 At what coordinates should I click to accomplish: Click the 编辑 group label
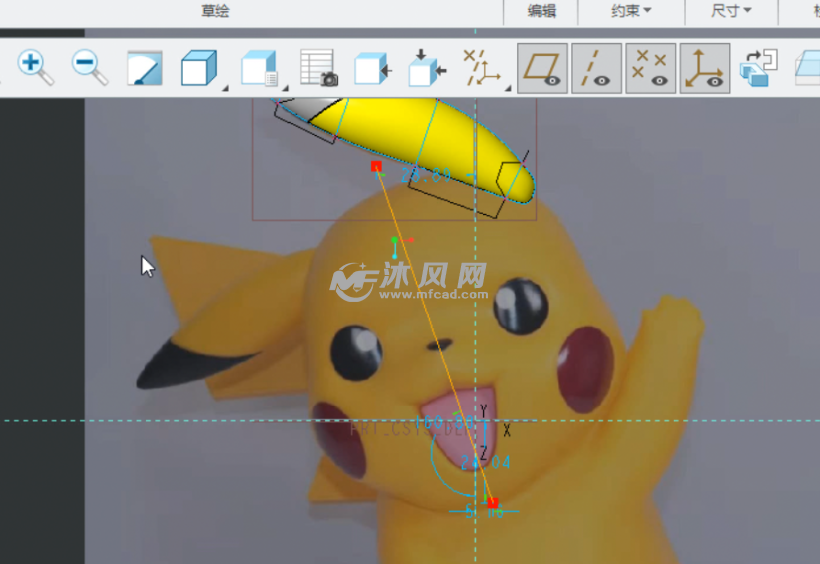(541, 10)
